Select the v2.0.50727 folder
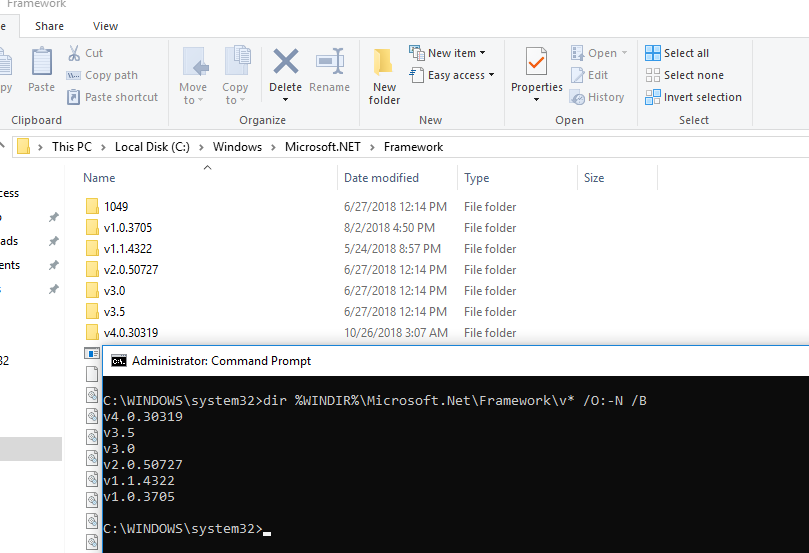 pos(131,270)
